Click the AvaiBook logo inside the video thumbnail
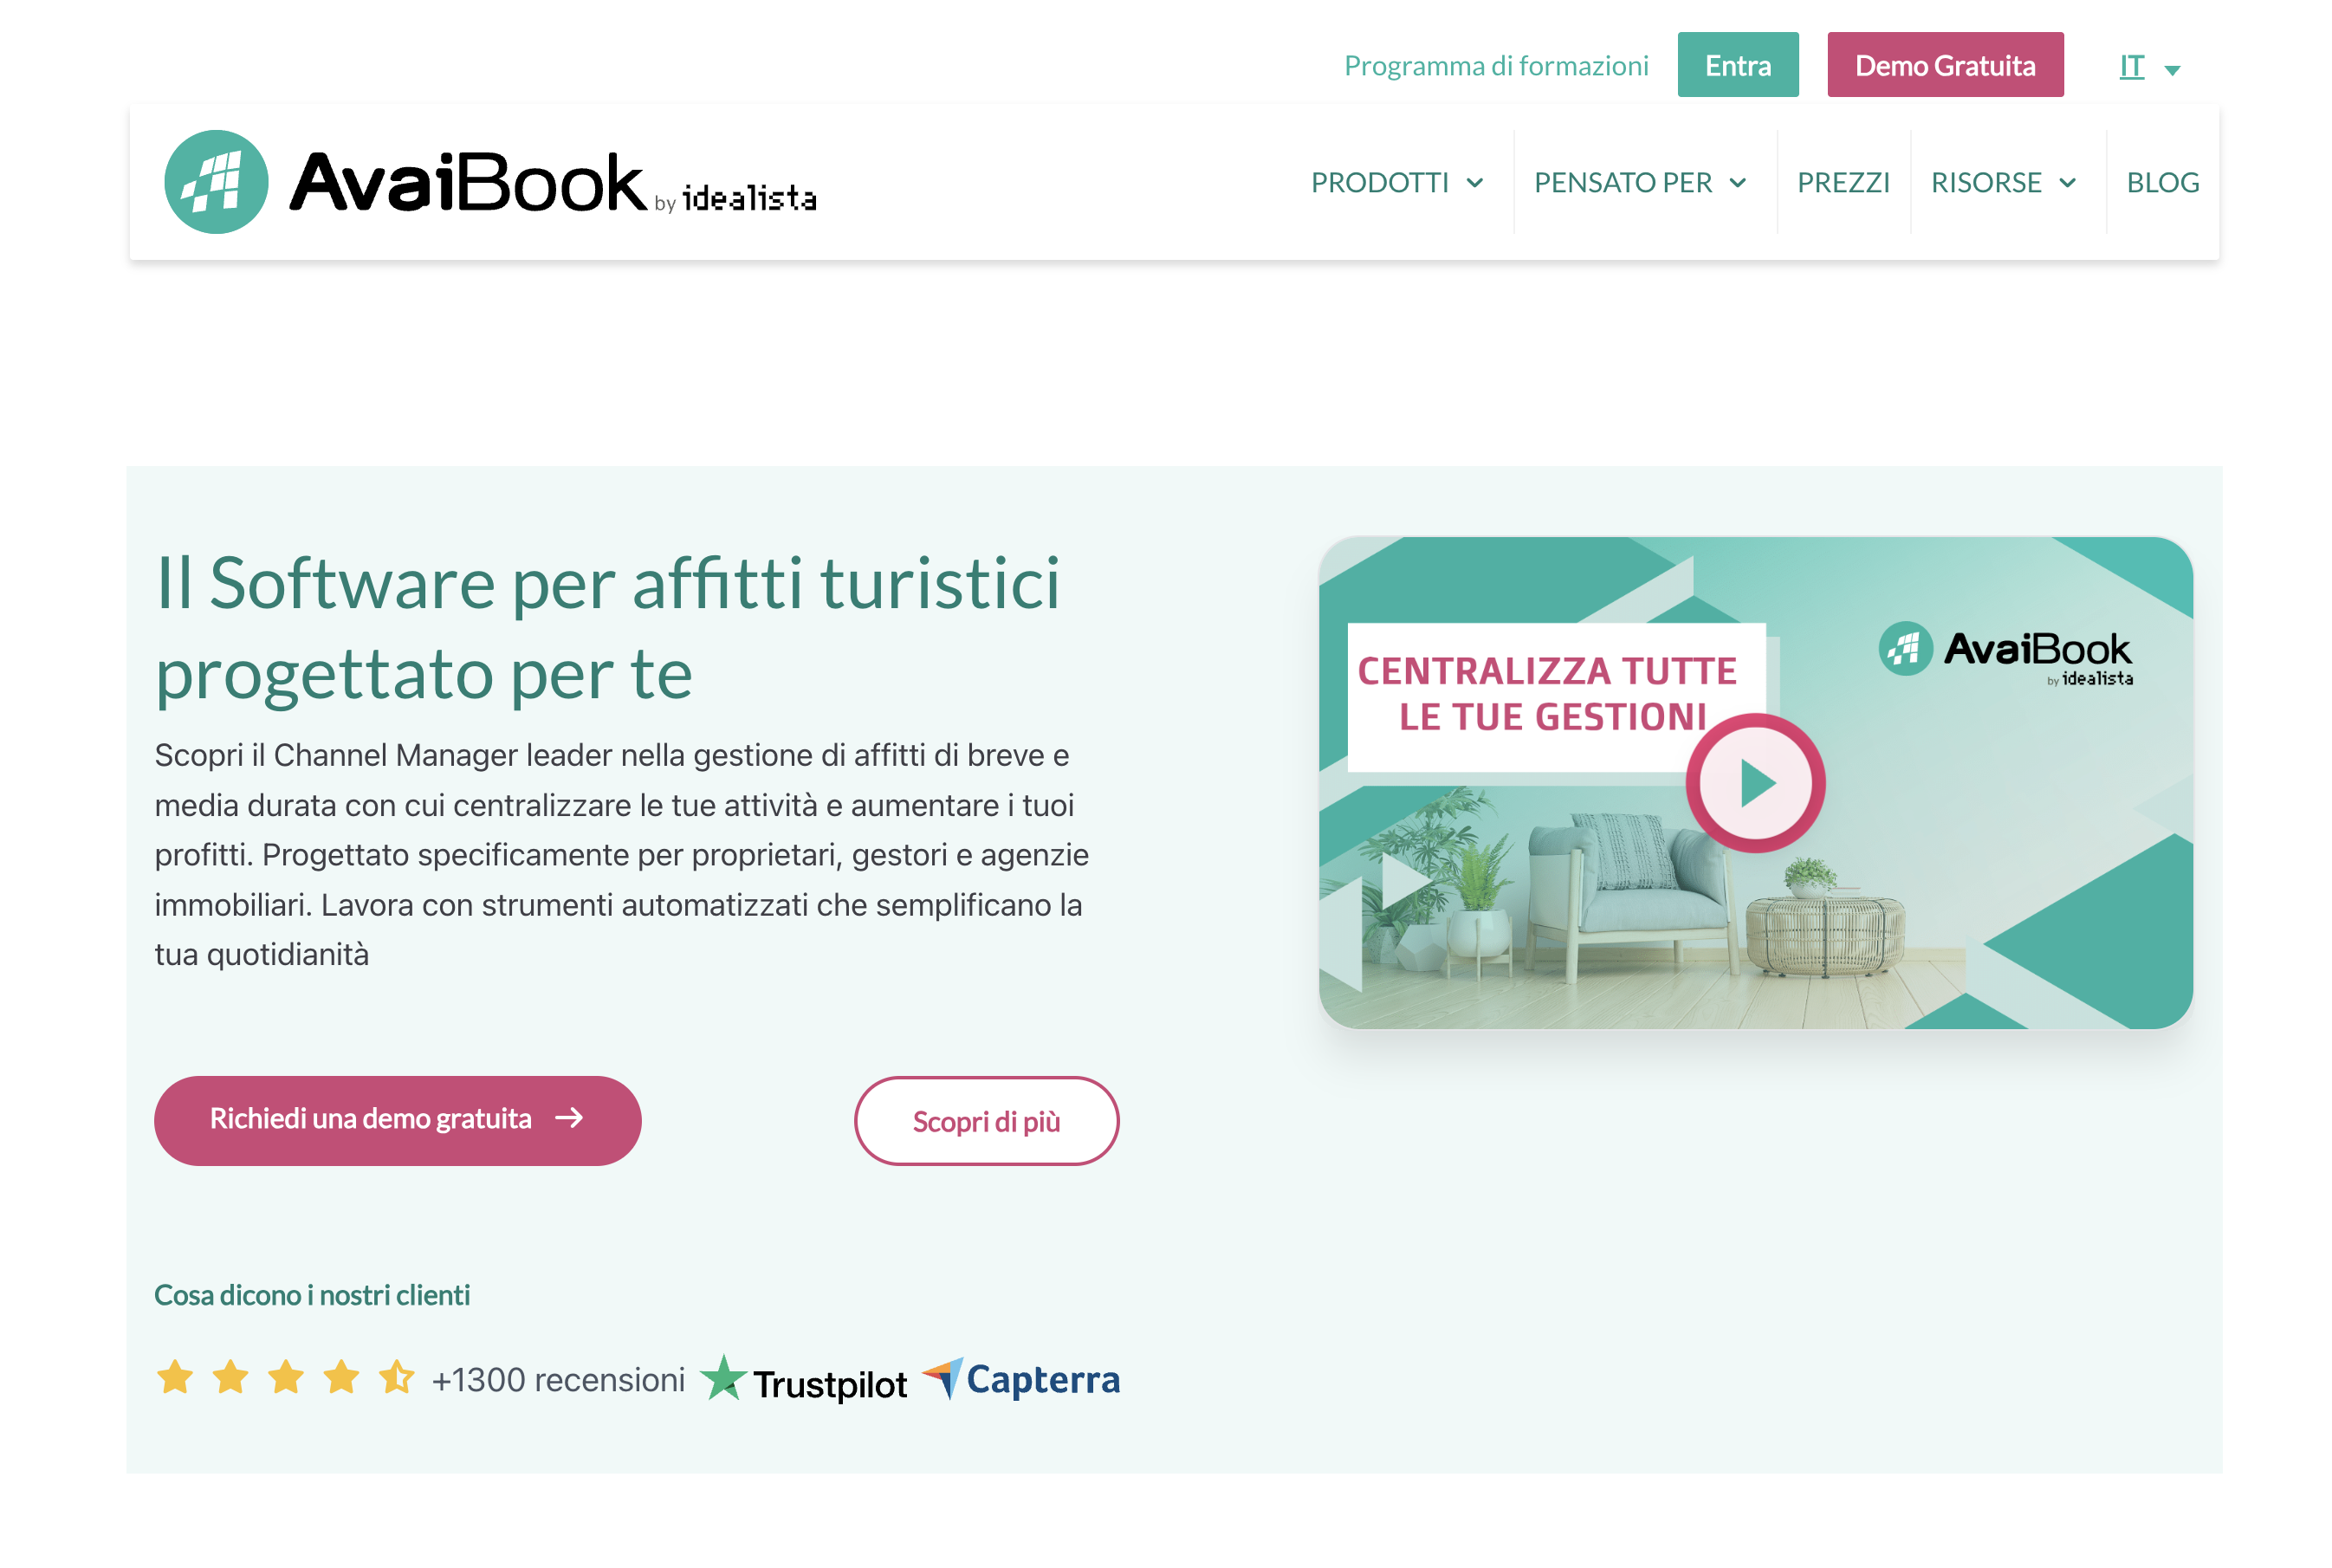 point(2006,654)
